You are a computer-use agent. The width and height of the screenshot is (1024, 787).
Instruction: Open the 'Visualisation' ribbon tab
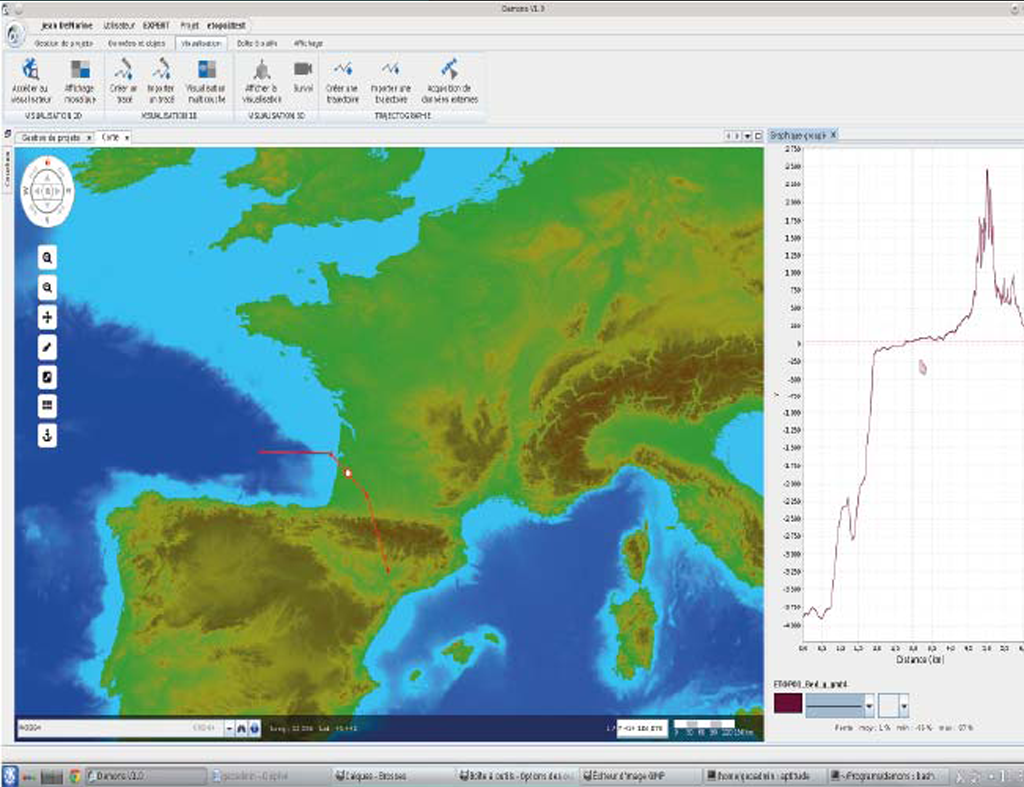[x=201, y=44]
